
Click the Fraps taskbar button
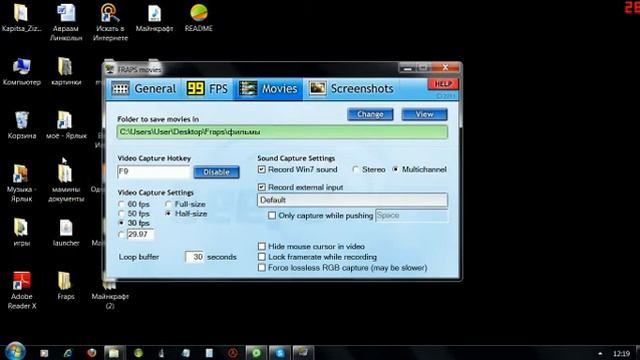pyautogui.click(x=303, y=353)
